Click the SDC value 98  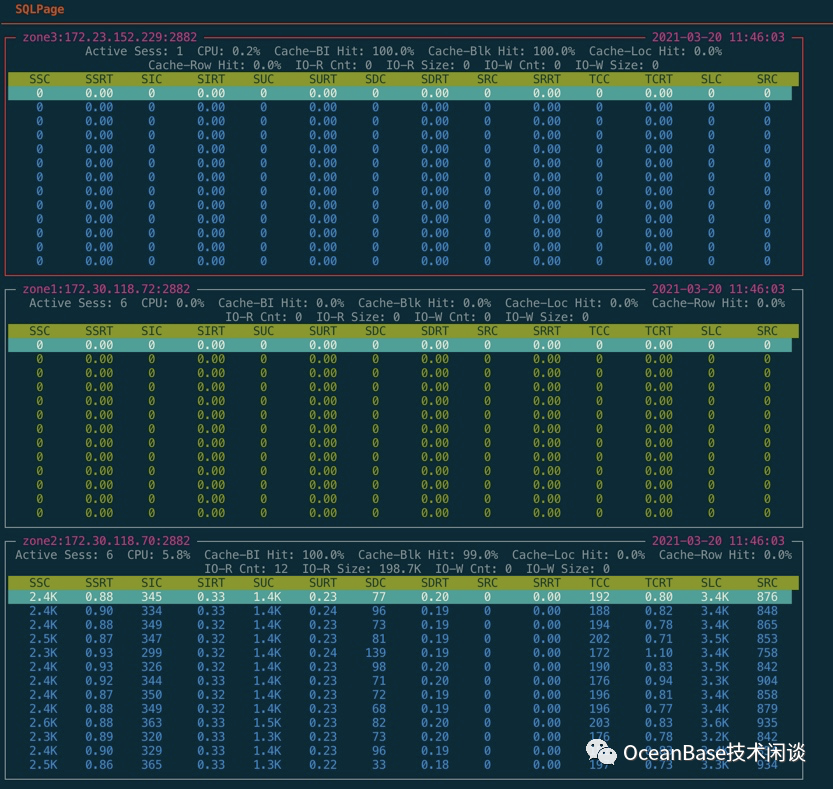[379, 667]
